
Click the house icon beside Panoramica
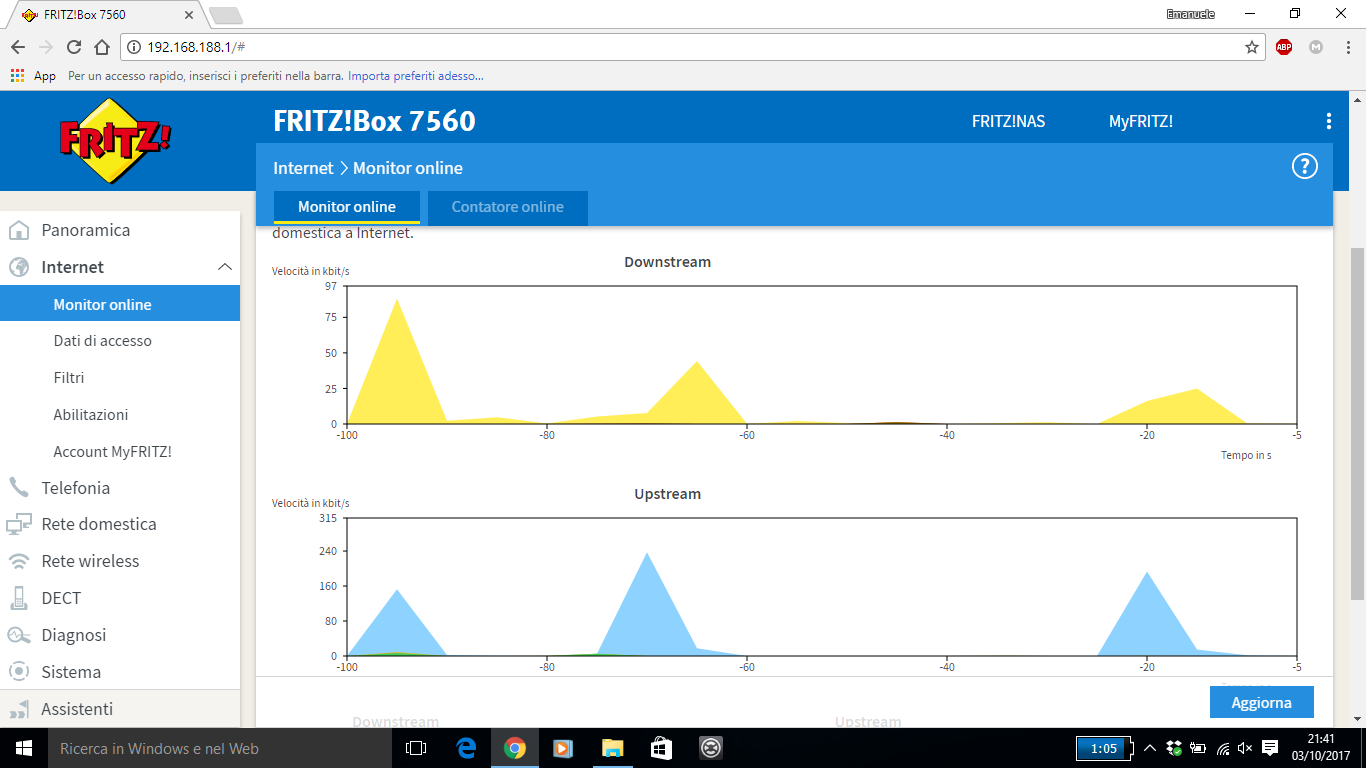pyautogui.click(x=18, y=231)
